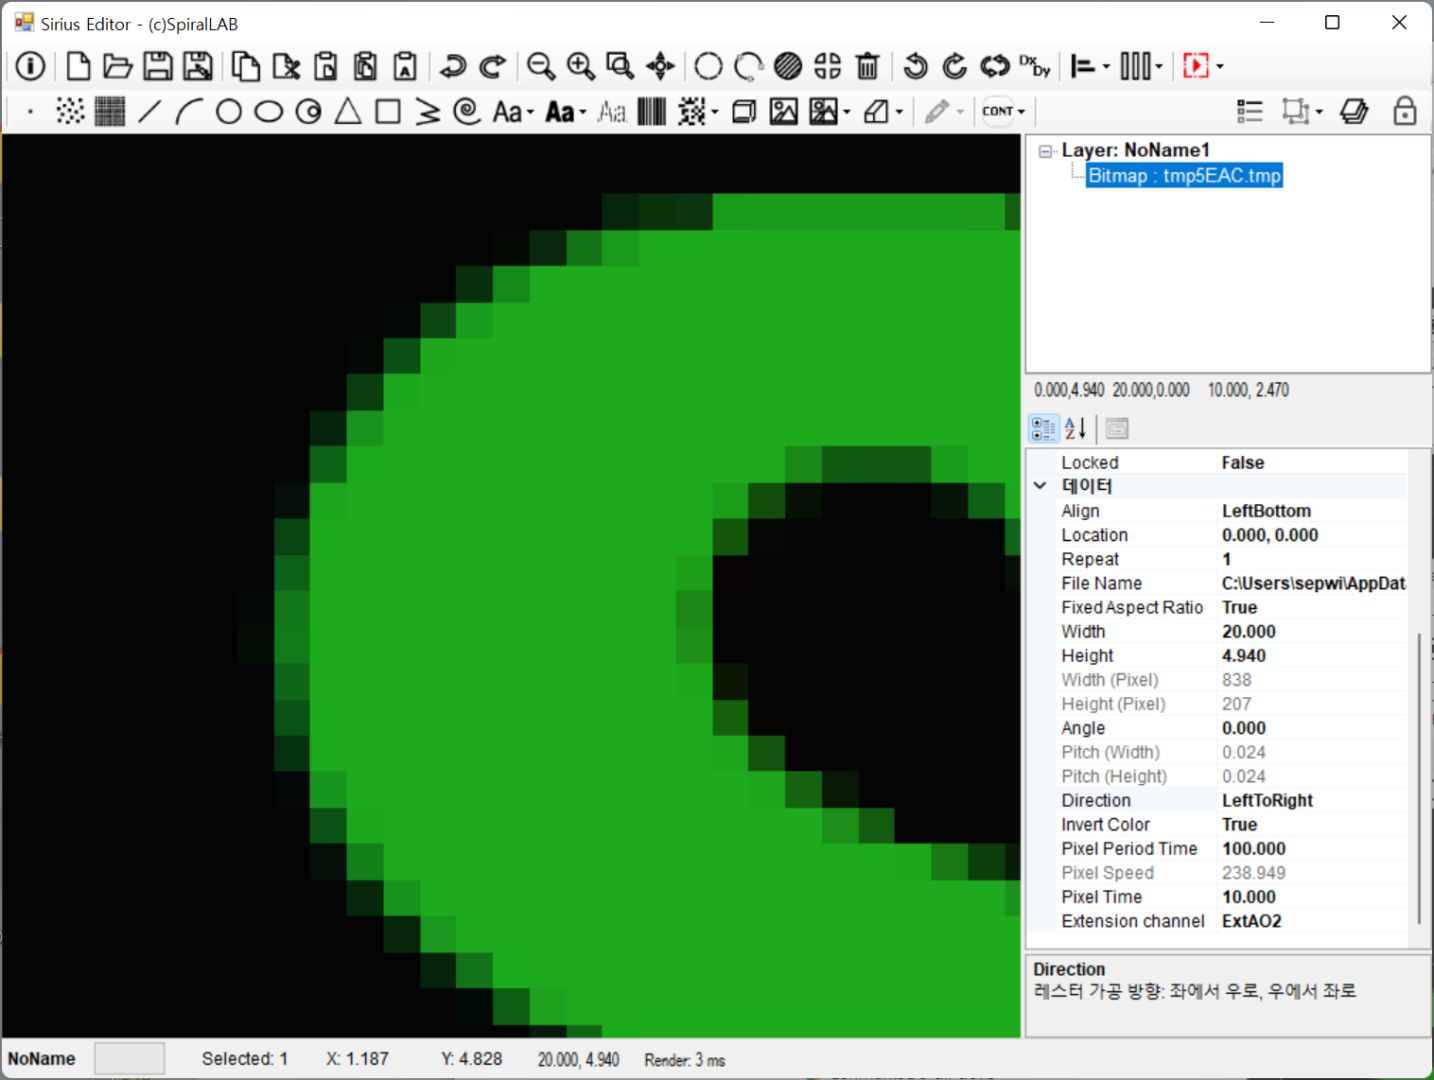Open the image variant dropdown arrow
This screenshot has width=1434, height=1080.
[x=847, y=112]
